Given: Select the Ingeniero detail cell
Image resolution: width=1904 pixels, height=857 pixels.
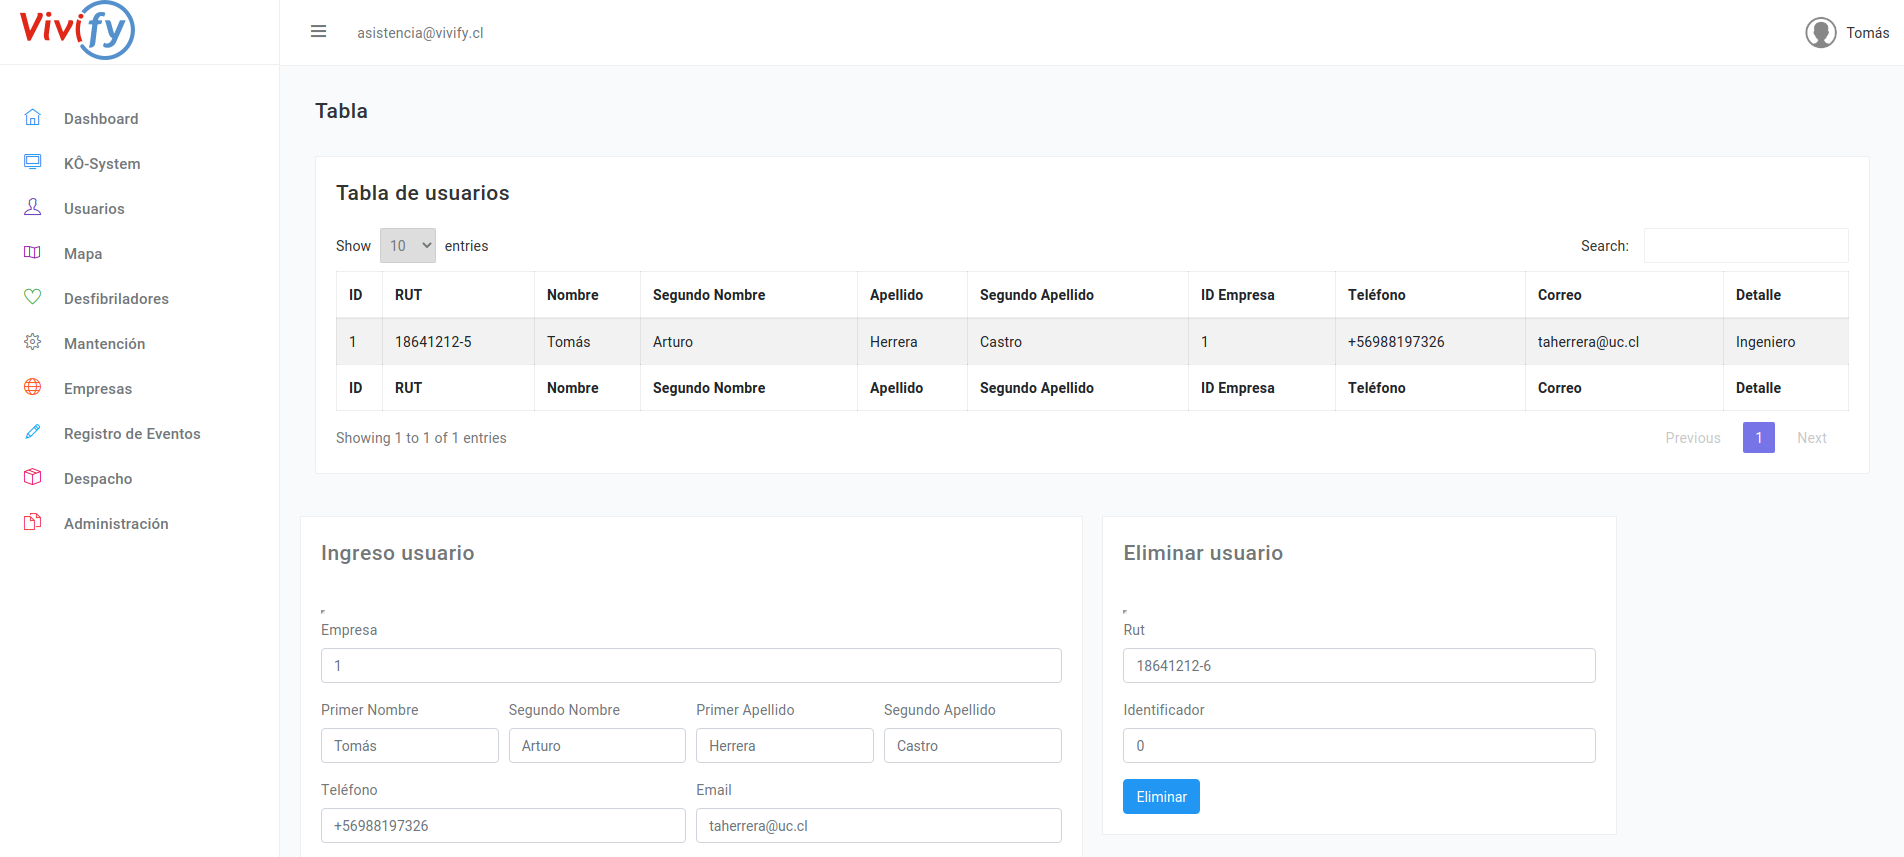Looking at the screenshot, I should coord(1785,342).
